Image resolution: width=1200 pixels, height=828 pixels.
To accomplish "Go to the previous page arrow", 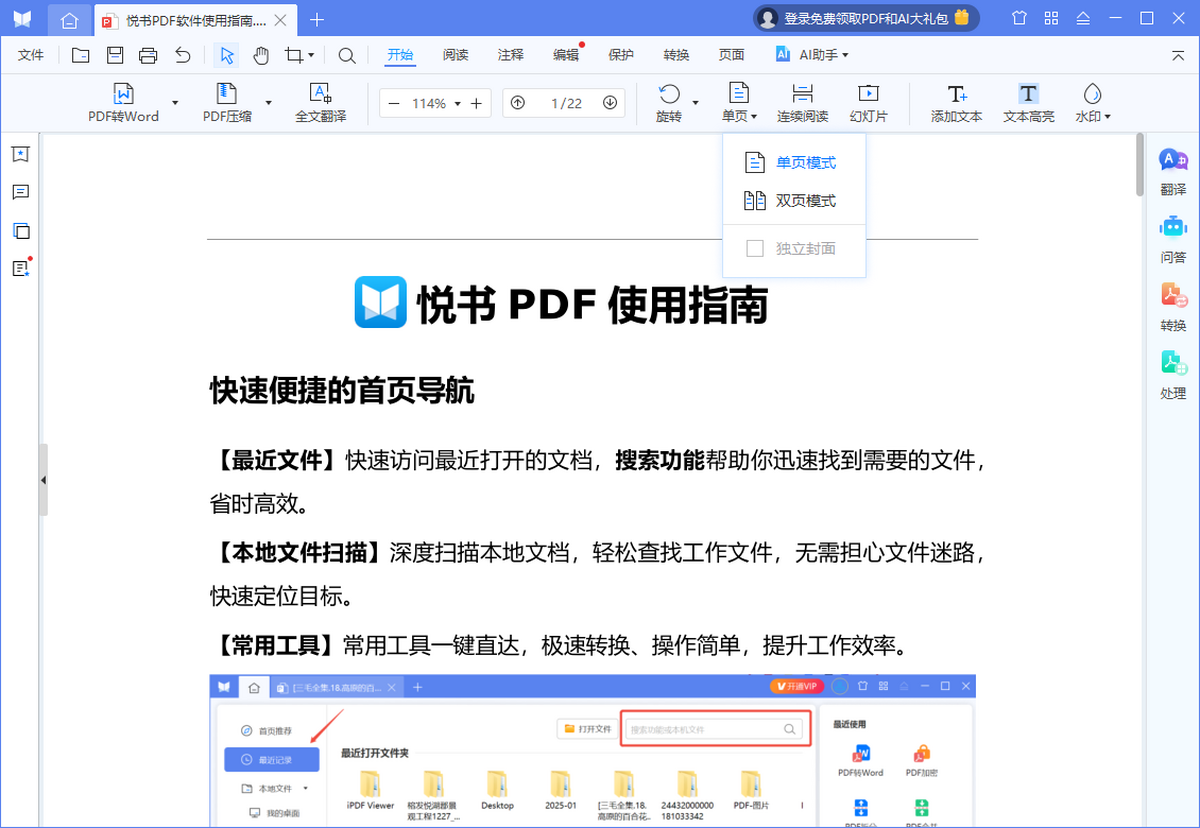I will coord(517,103).
